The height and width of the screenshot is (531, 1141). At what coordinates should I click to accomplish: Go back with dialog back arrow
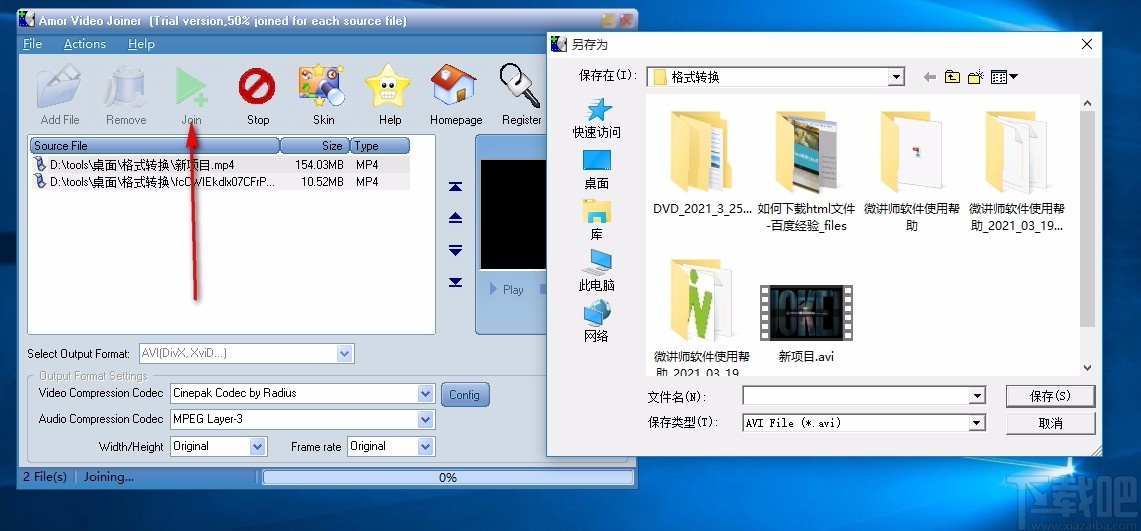929,77
